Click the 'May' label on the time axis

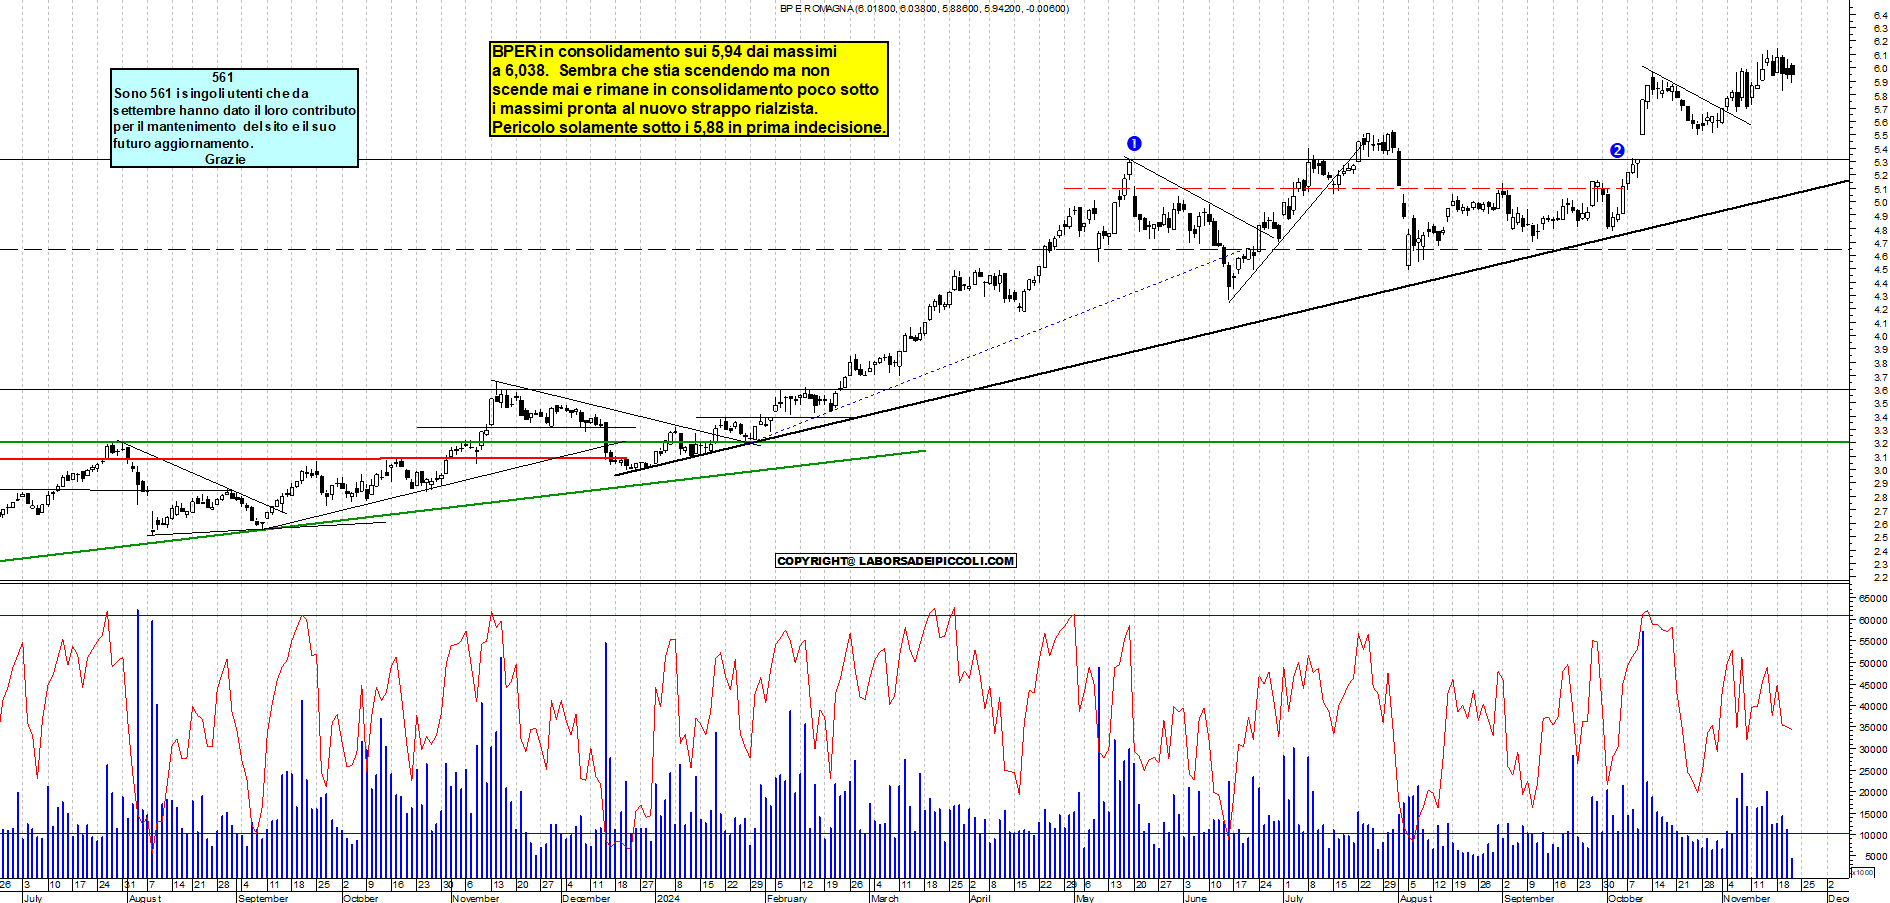tap(1084, 898)
